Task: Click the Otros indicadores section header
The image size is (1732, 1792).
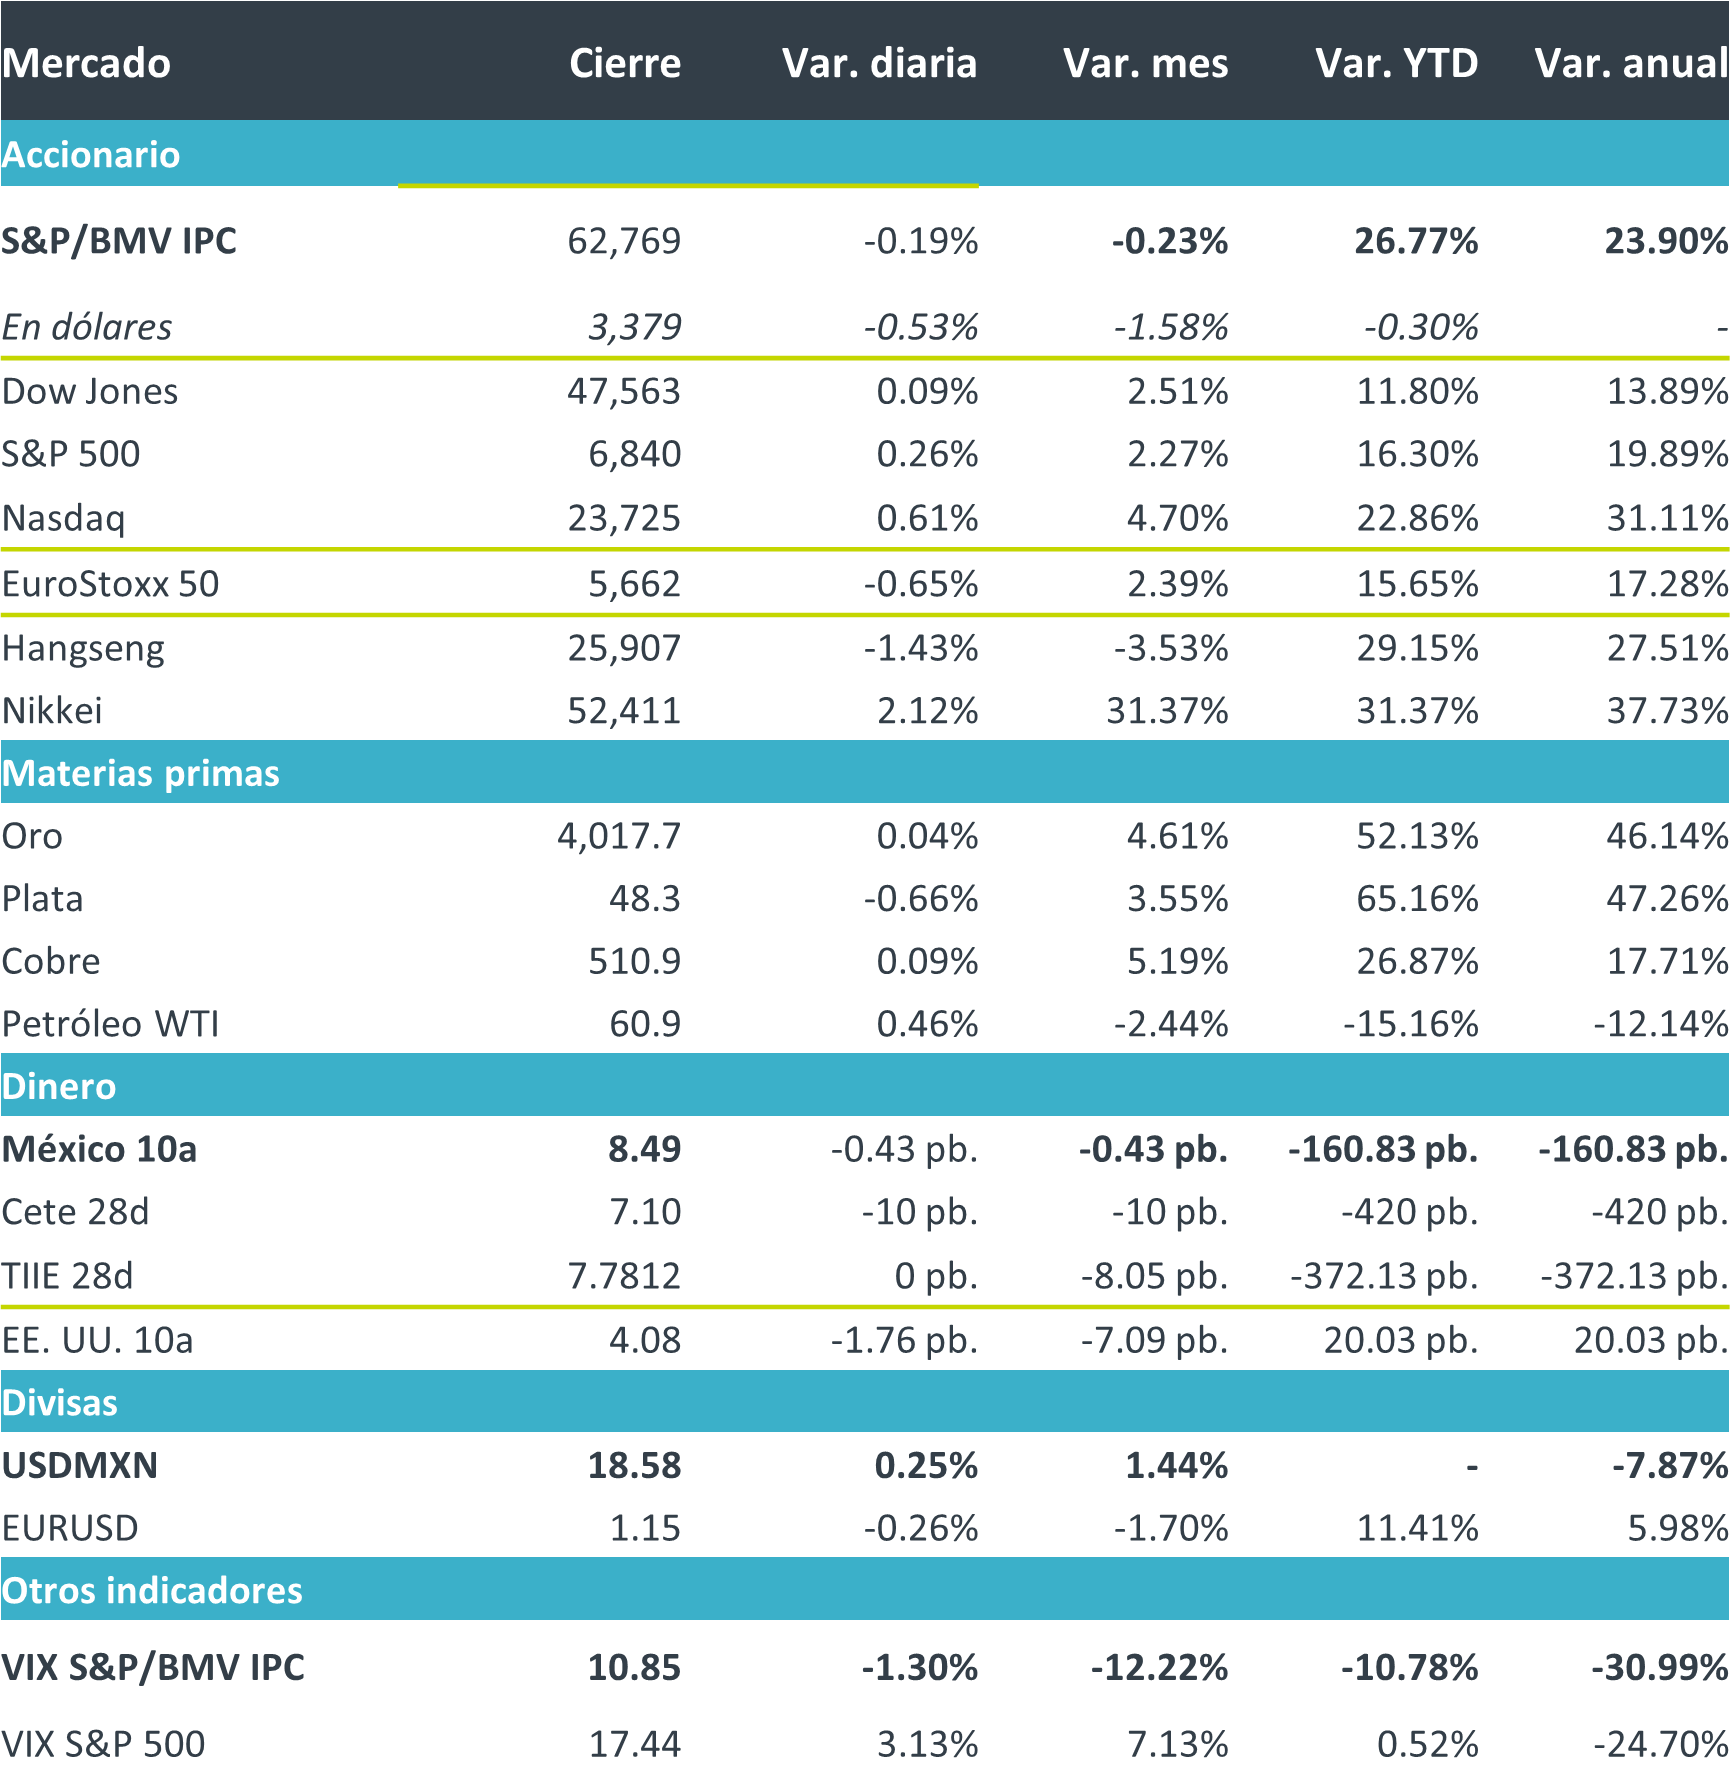Action: click(x=152, y=1590)
